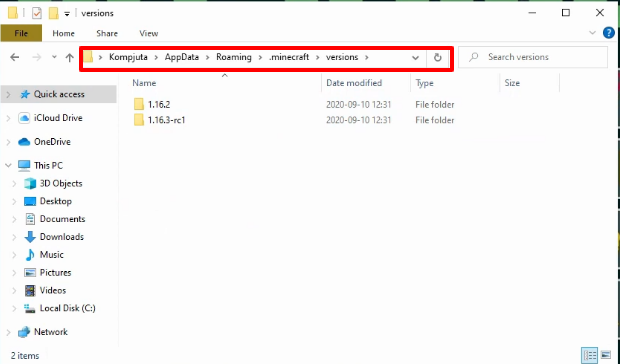Image resolution: width=620 pixels, height=364 pixels.
Task: Go up one folder level
Action: 70,58
